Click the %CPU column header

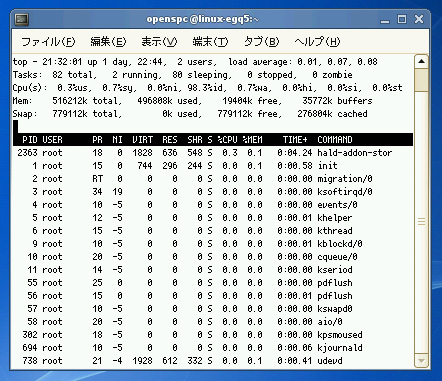[227, 140]
